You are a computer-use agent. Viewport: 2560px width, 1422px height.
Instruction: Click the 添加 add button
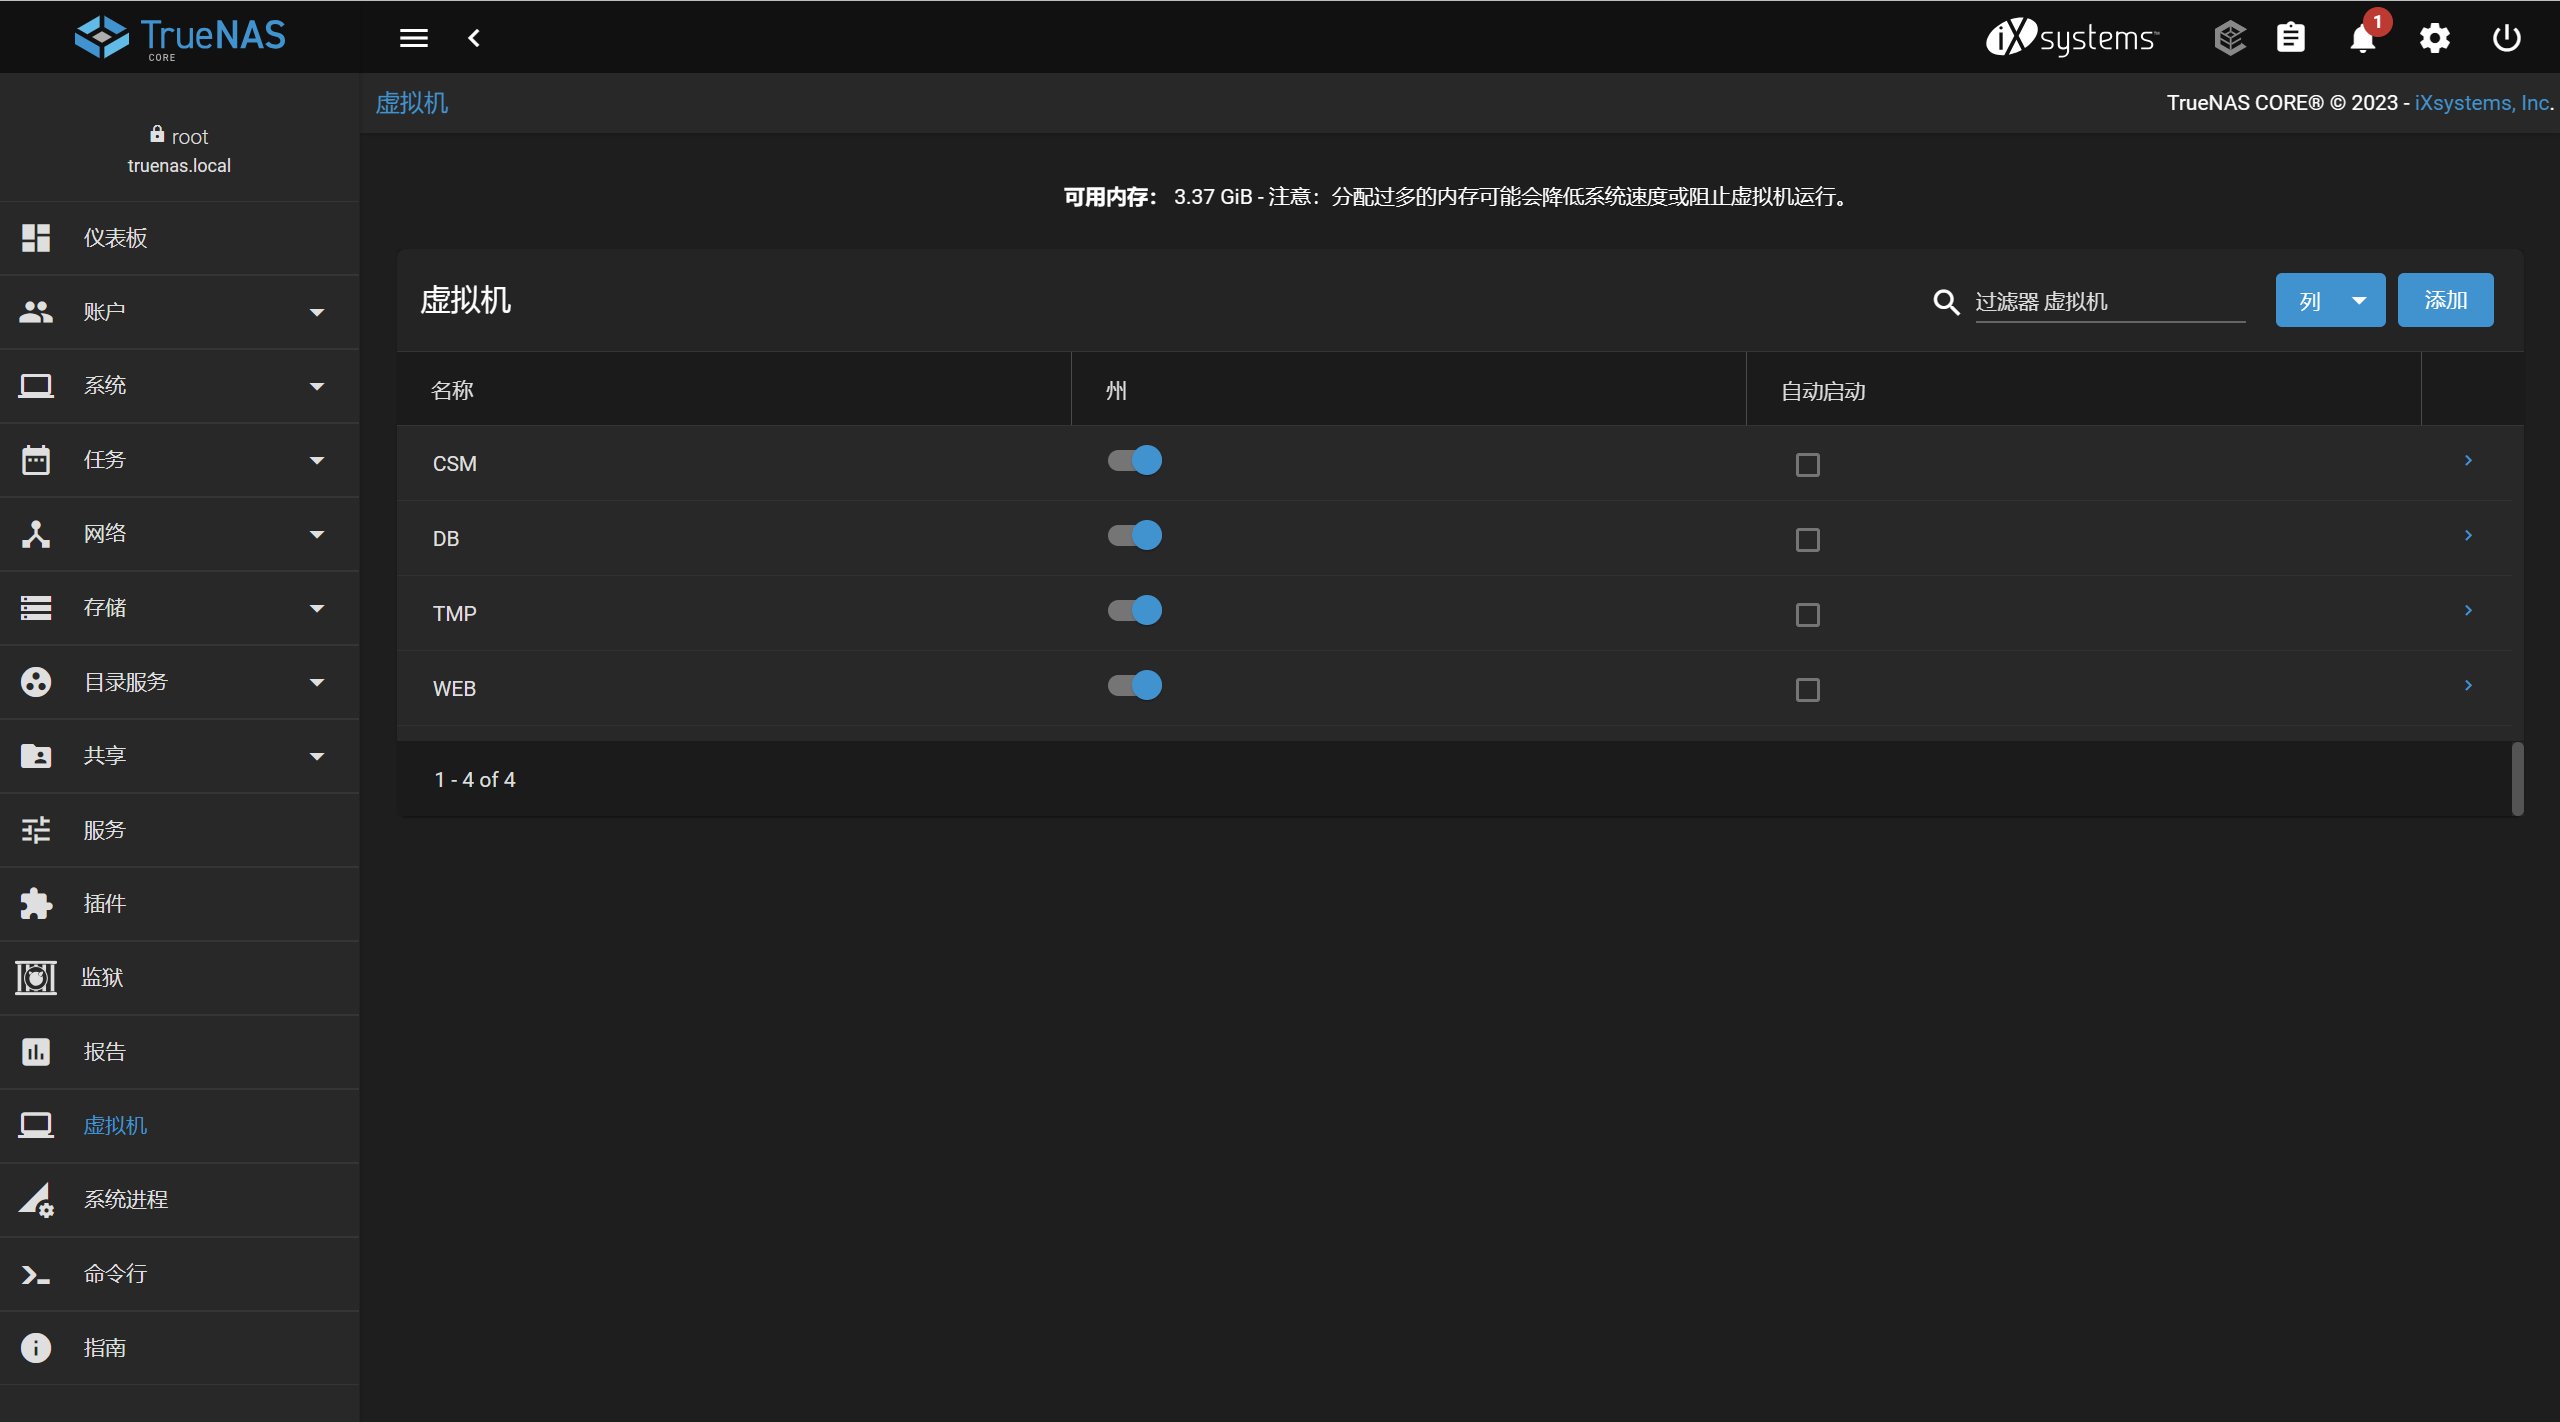[2445, 300]
